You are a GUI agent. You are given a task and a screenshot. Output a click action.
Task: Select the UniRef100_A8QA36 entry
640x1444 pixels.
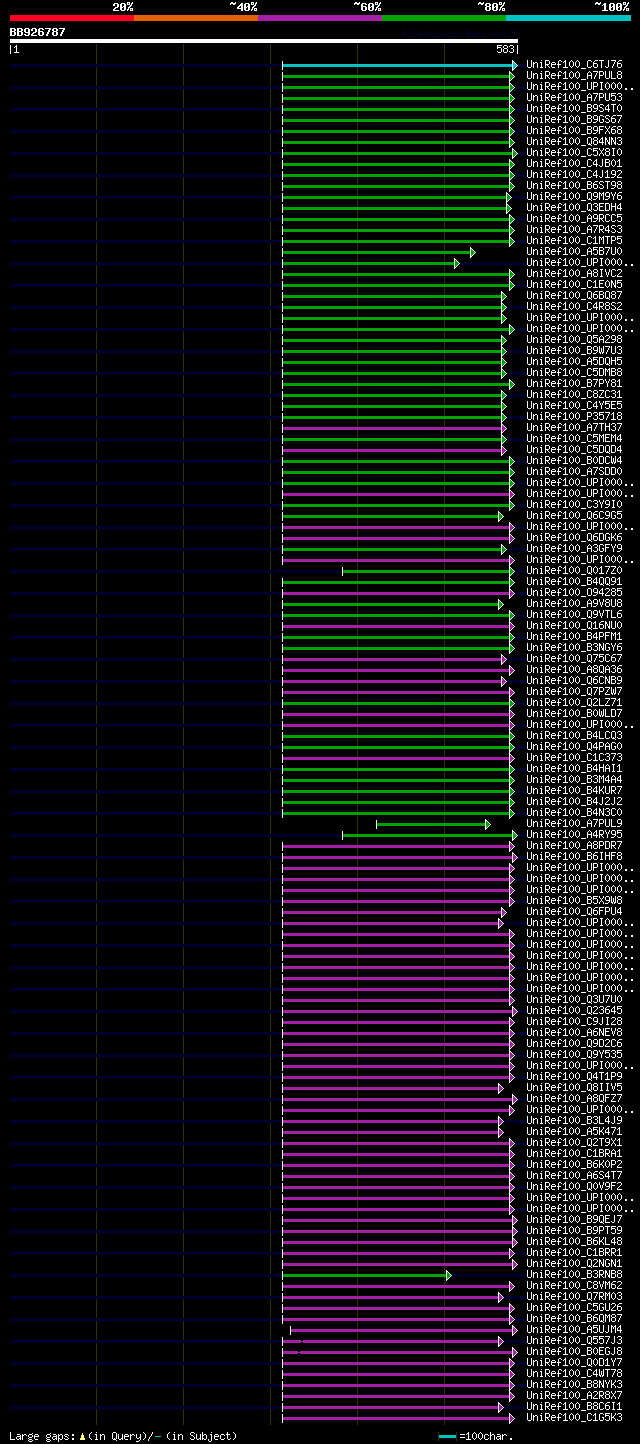point(574,669)
